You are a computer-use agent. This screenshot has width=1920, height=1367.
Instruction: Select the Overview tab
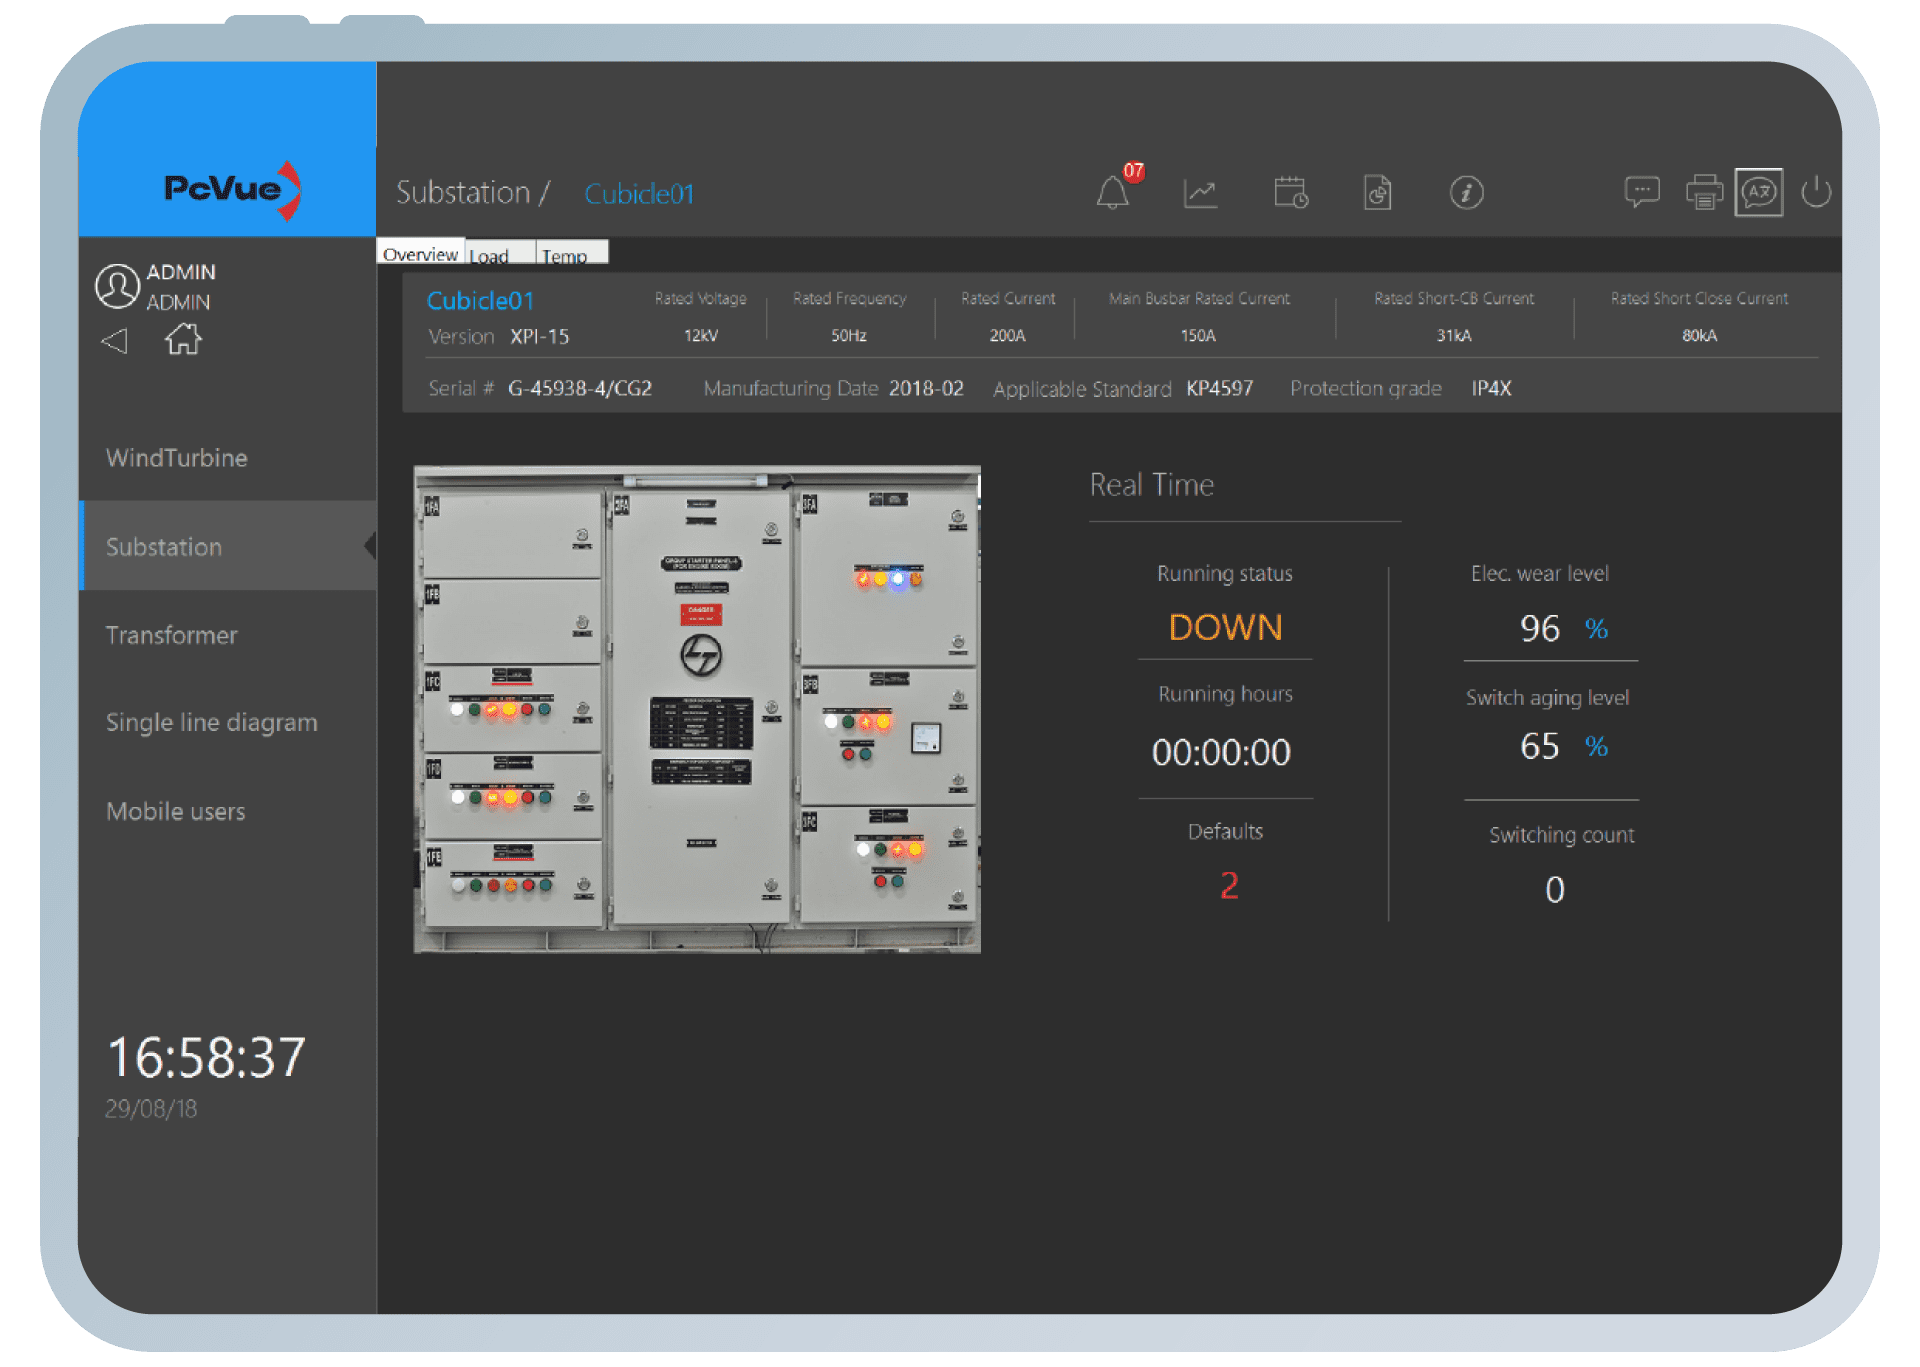tap(420, 253)
